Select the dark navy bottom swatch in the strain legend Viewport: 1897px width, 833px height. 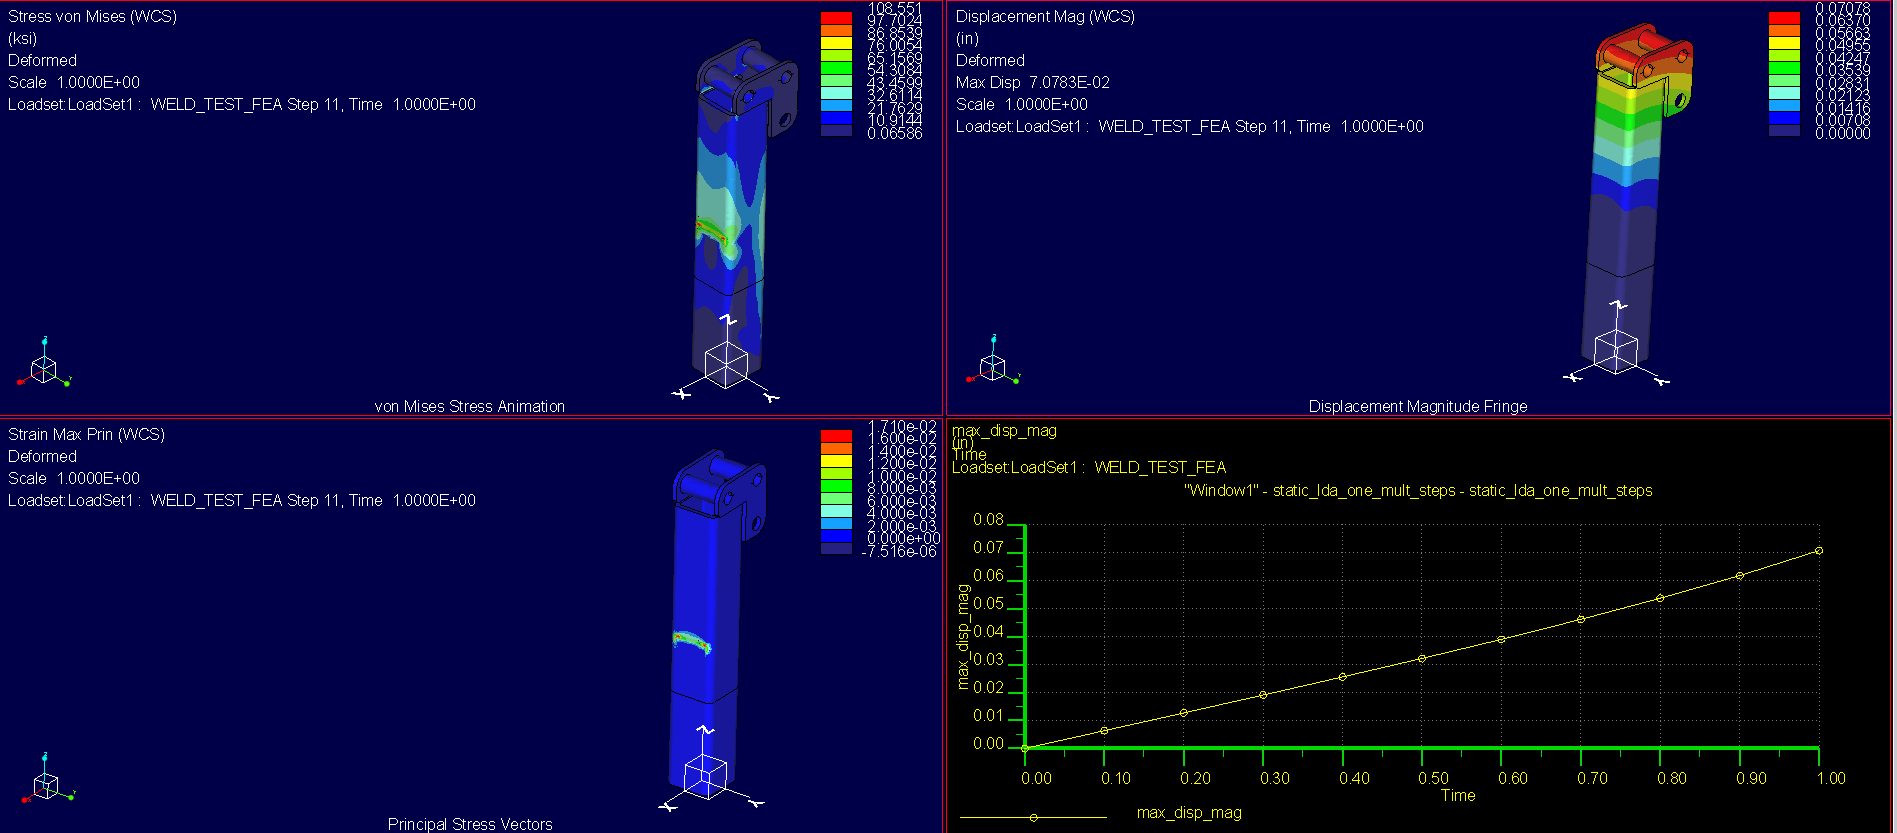(x=836, y=548)
